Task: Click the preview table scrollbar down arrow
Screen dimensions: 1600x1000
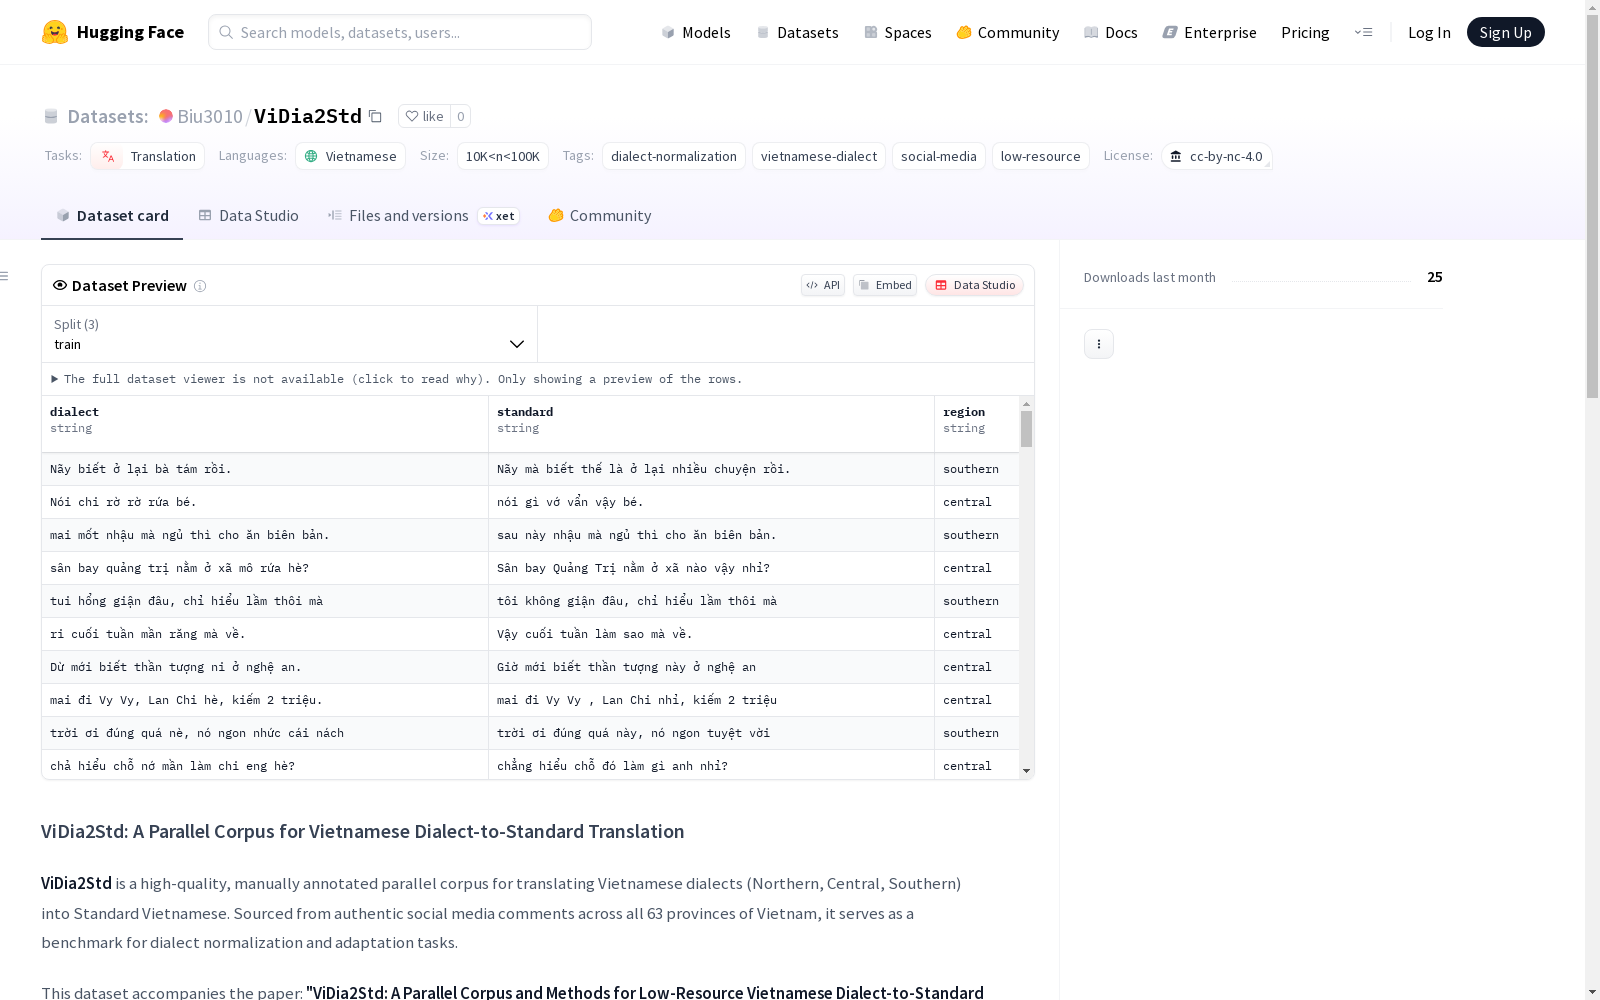Action: click(x=1026, y=771)
